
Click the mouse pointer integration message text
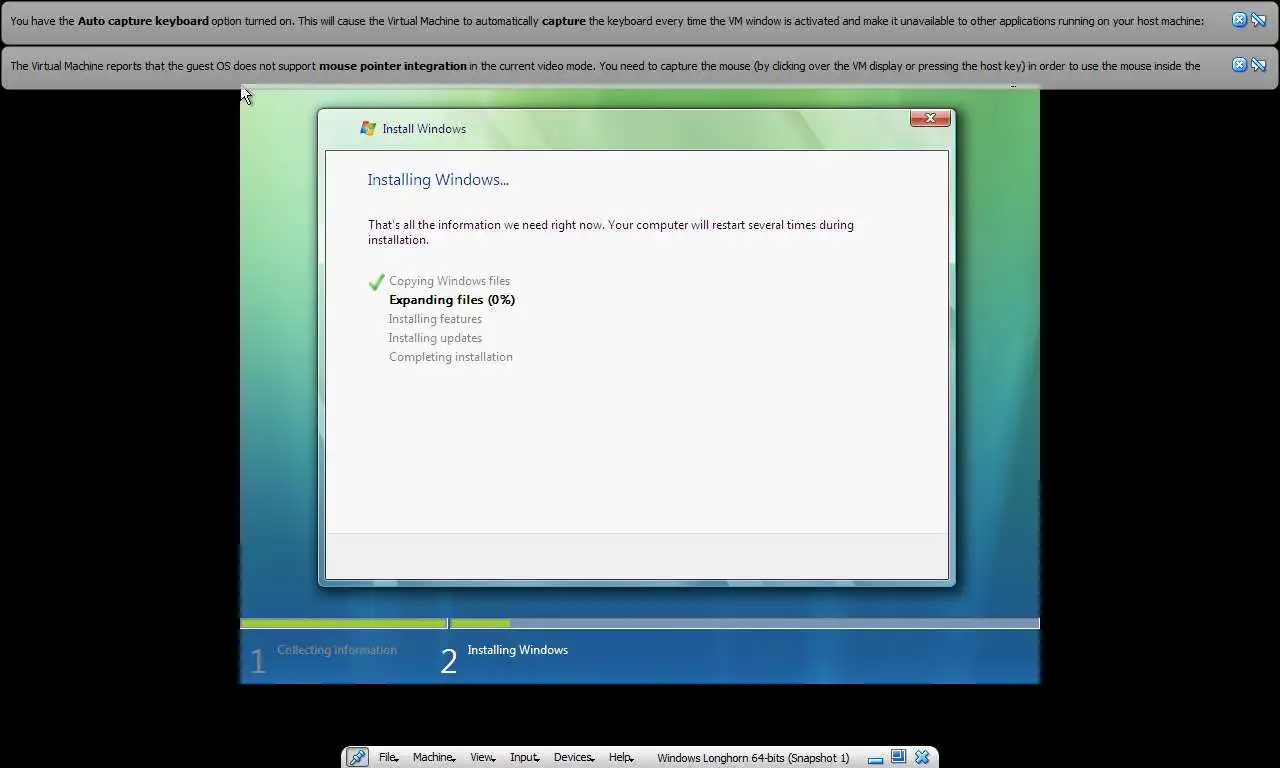(605, 66)
